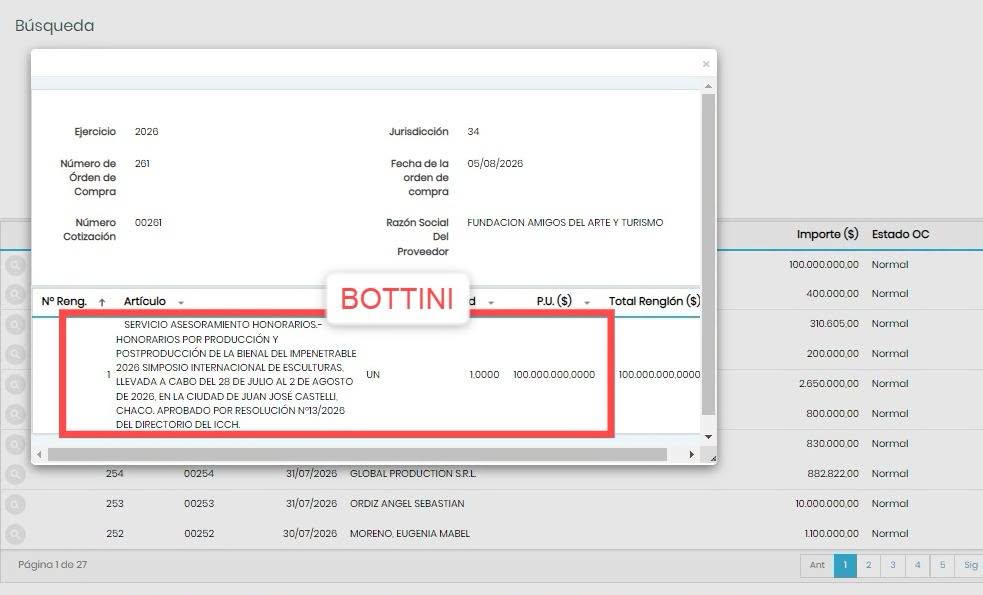The height and width of the screenshot is (595, 983).
Task: Click popup horizontal scrollbar right arrow
Action: pos(691,455)
